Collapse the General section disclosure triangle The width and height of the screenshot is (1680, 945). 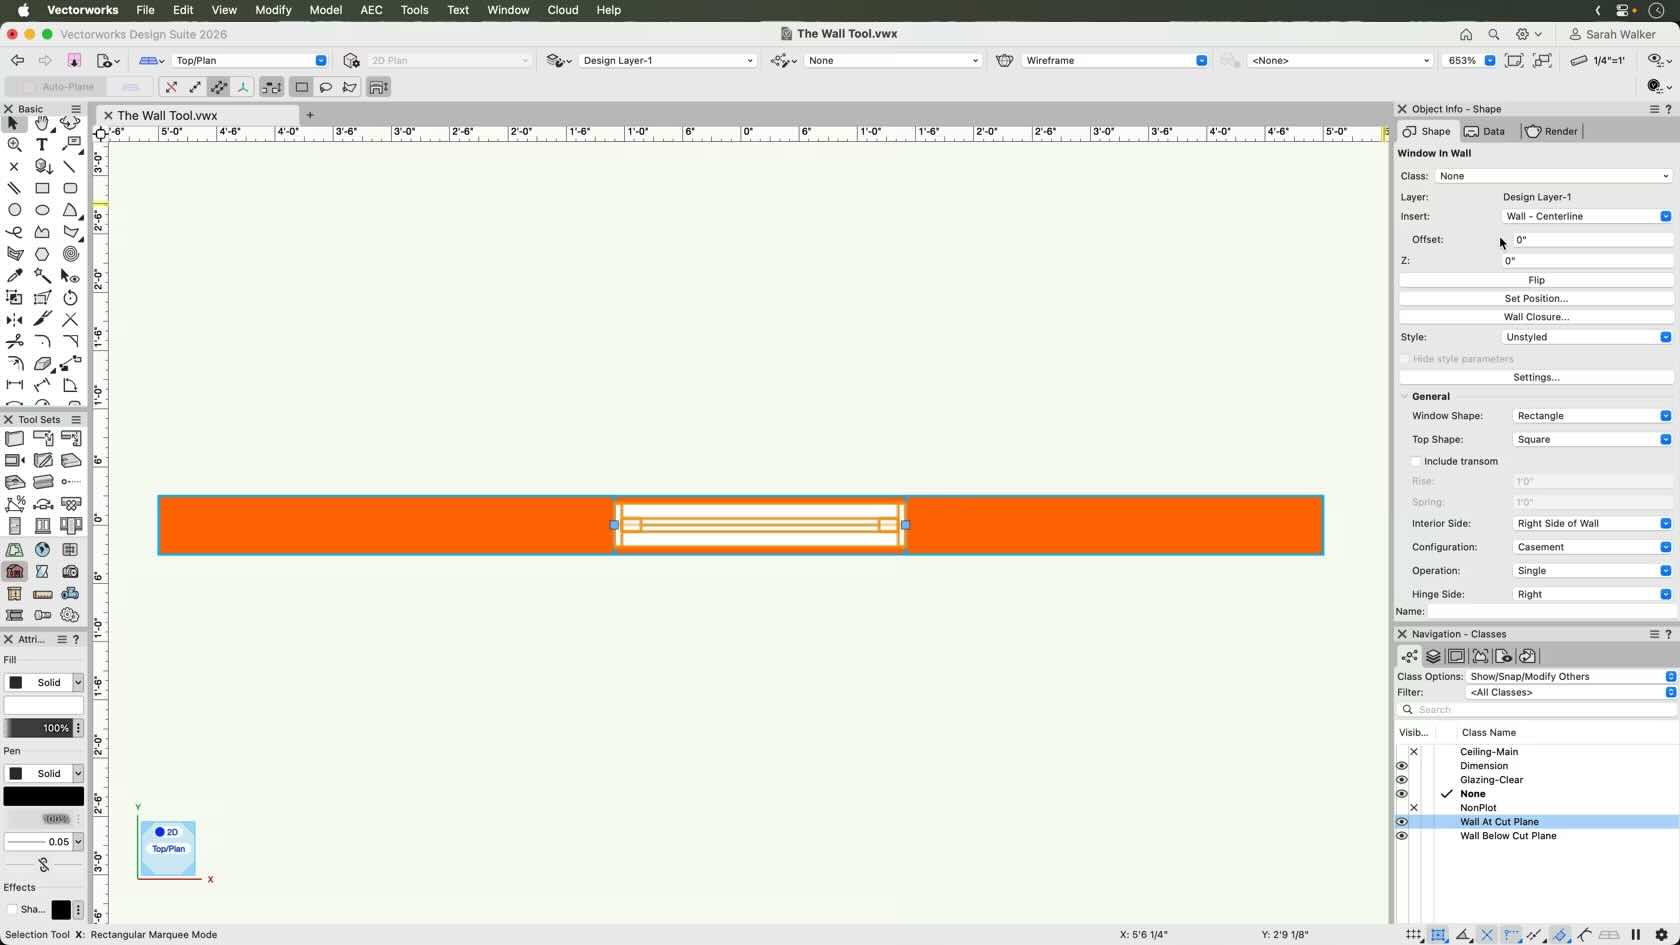[1404, 397]
